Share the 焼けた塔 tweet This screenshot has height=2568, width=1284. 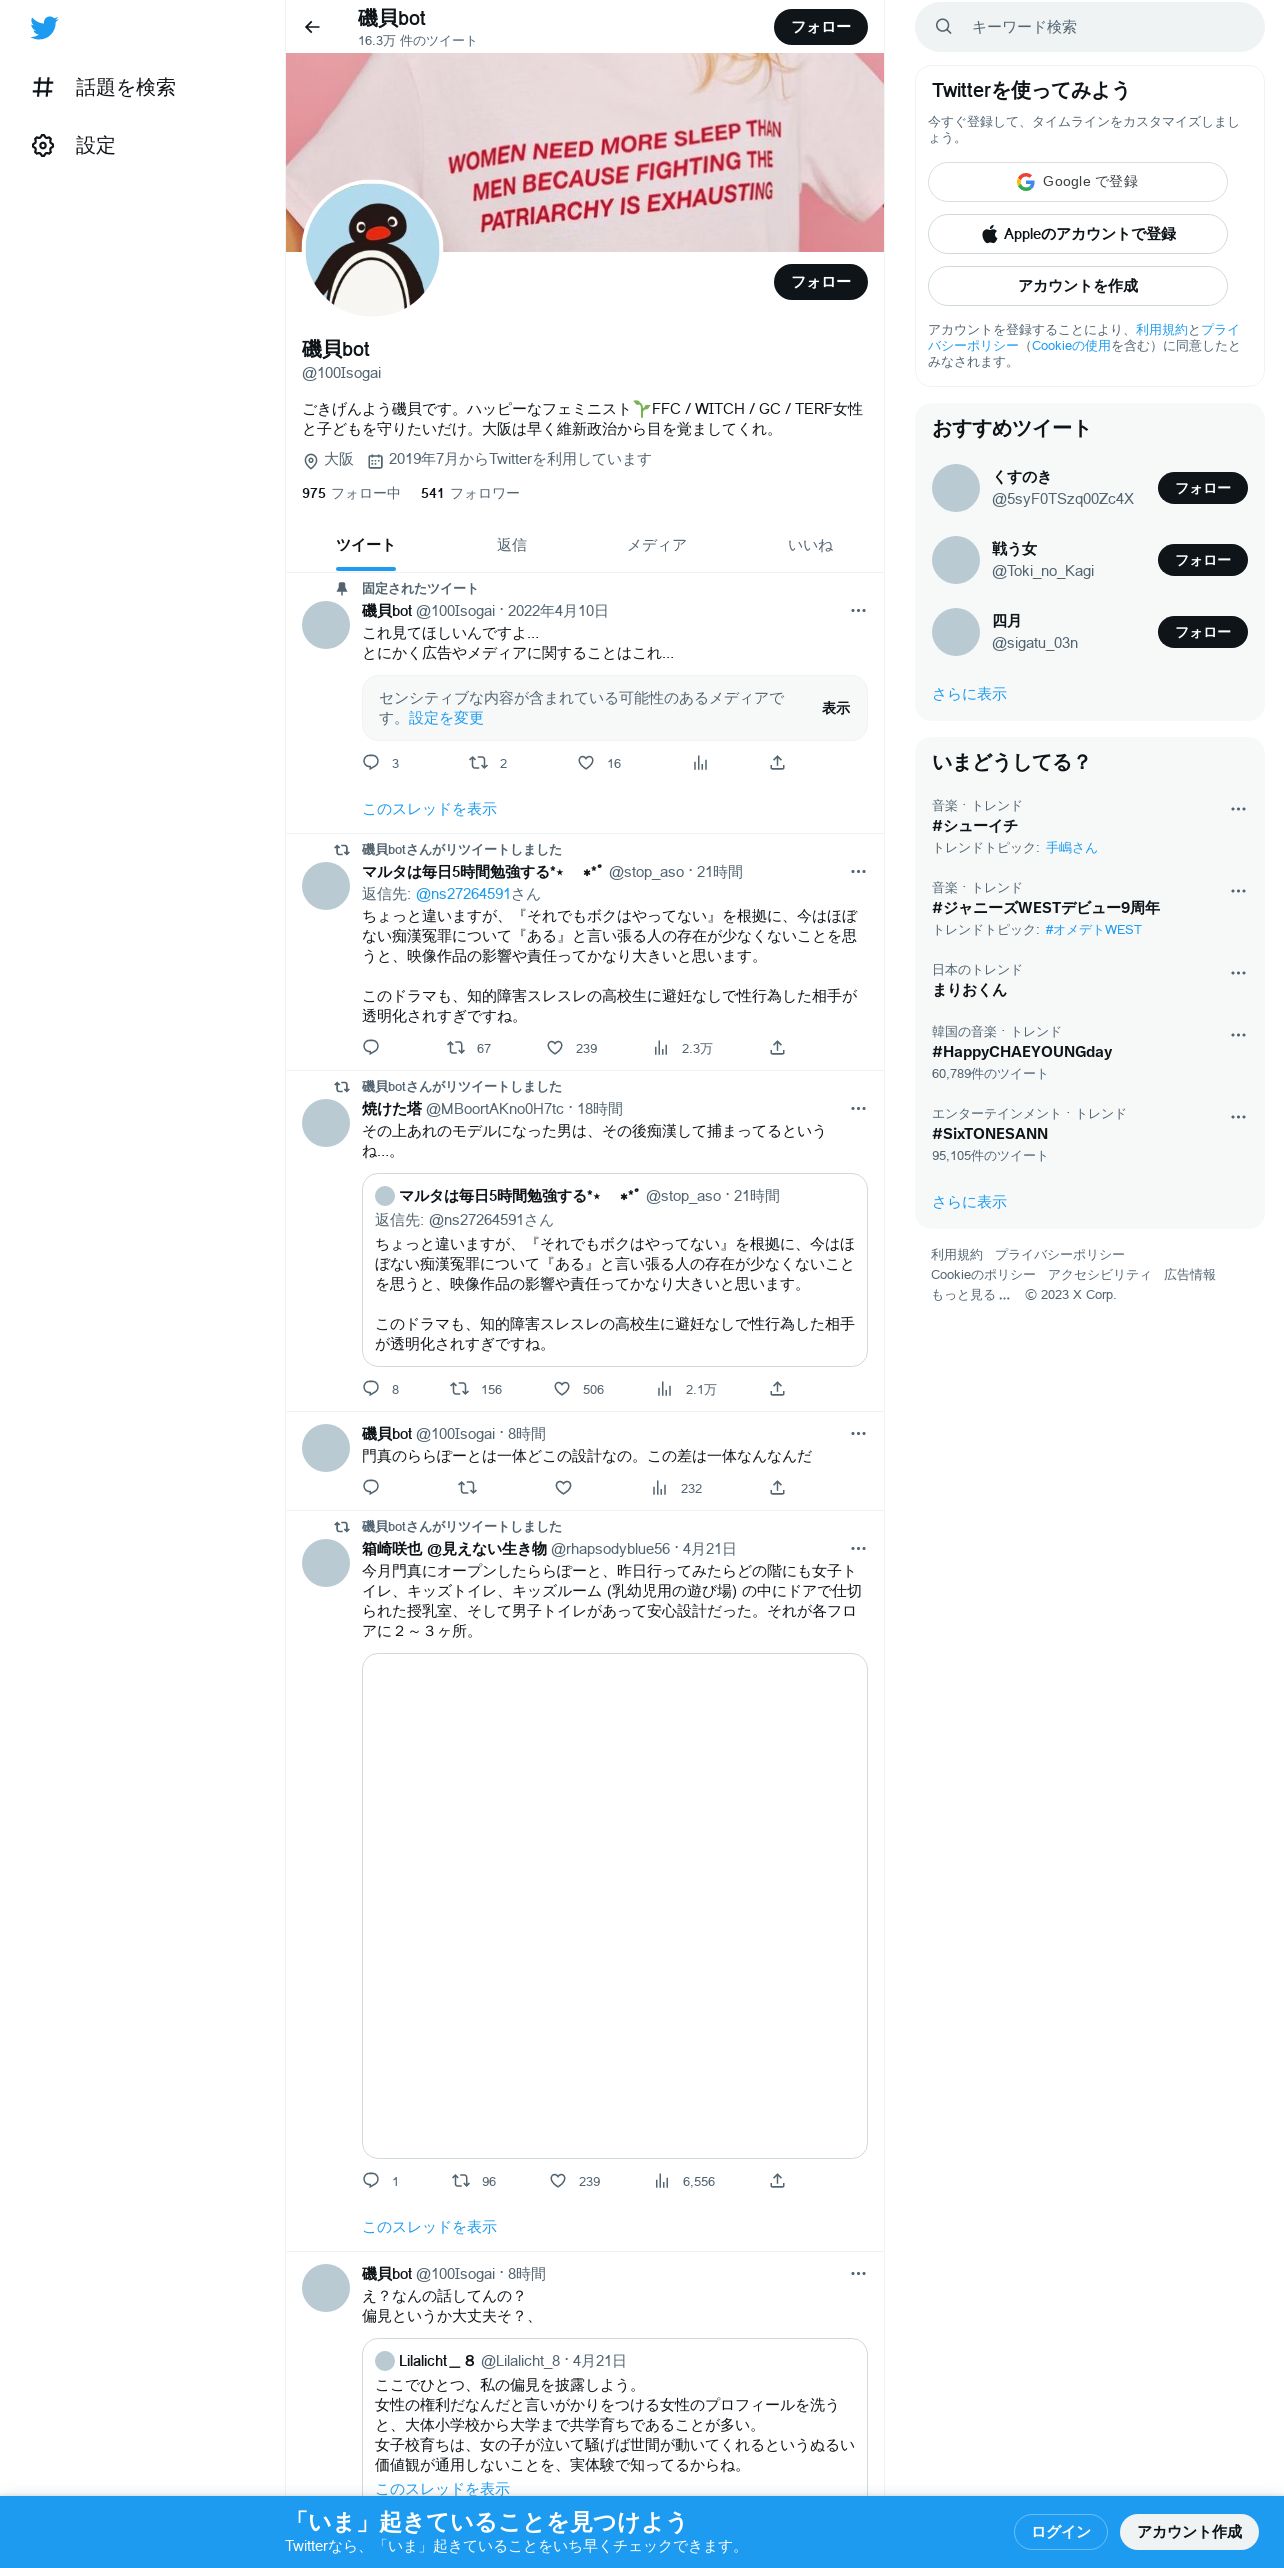click(777, 1388)
